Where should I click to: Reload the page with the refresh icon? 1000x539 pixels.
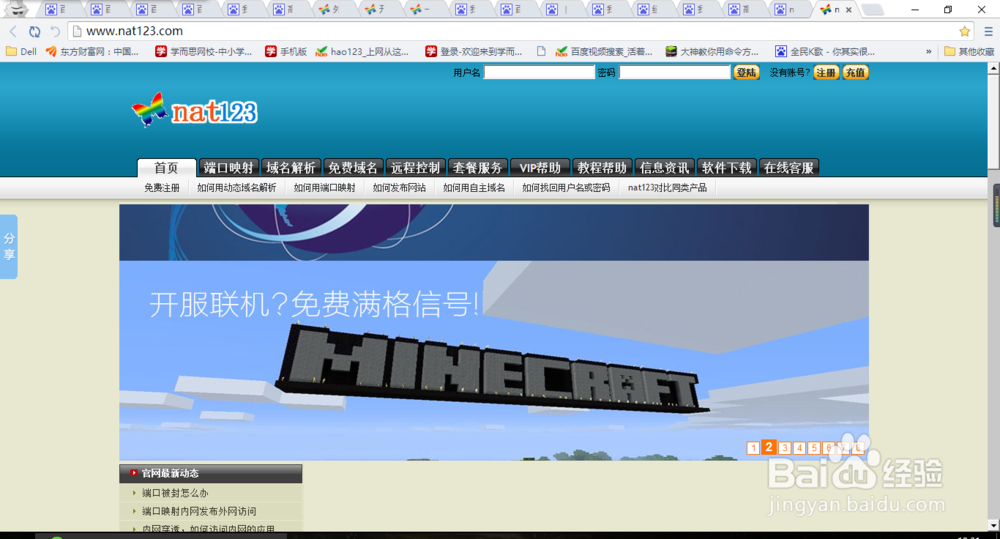pyautogui.click(x=34, y=31)
